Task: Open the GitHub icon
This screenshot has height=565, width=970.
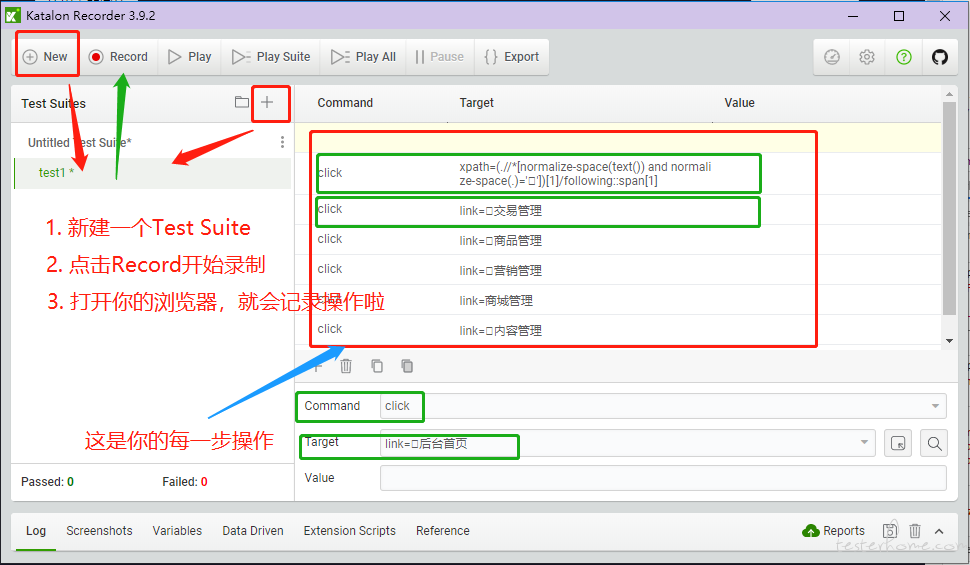Action: click(940, 58)
